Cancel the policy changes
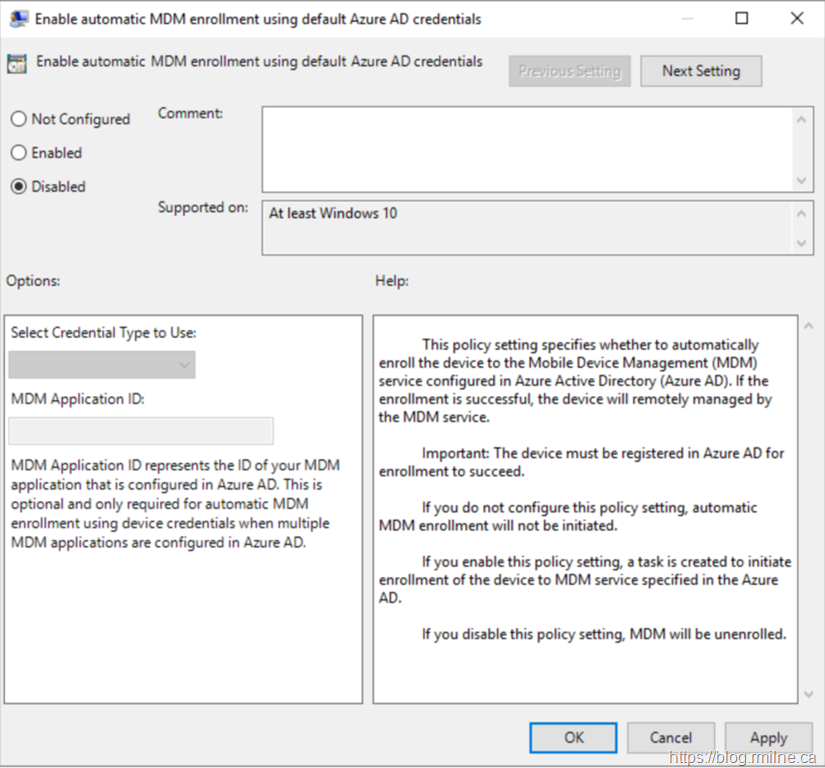Screen dimensions: 825x768 point(670,738)
